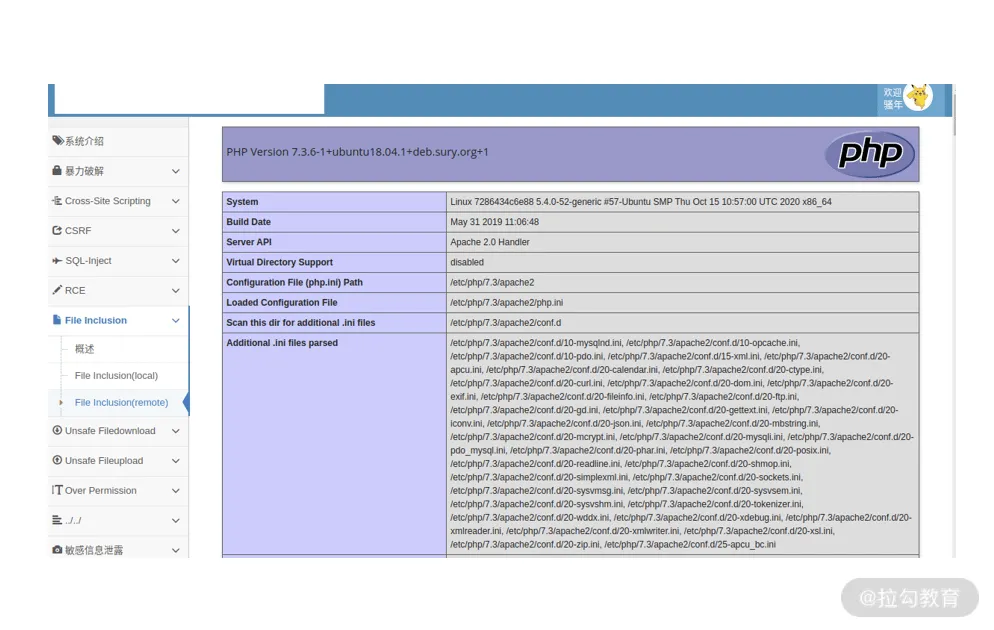Click the tag icon beside 系统介绍
This screenshot has width=994, height=630.
click(57, 141)
